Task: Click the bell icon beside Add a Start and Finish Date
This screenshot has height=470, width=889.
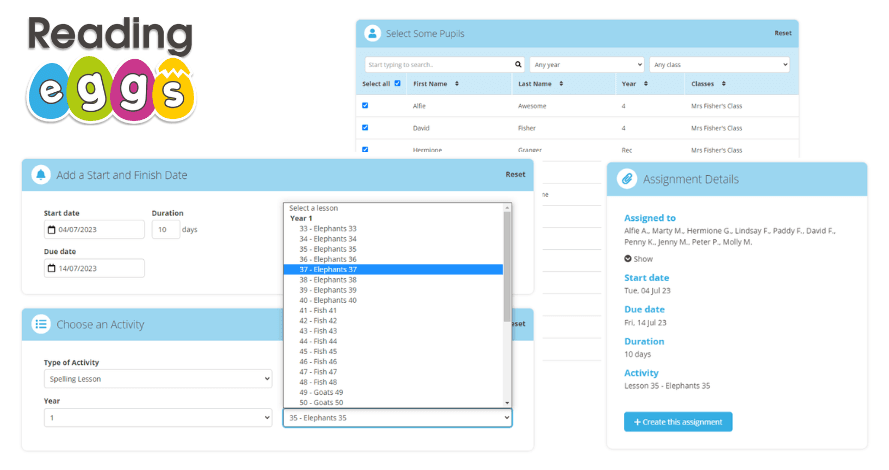Action: tap(41, 174)
